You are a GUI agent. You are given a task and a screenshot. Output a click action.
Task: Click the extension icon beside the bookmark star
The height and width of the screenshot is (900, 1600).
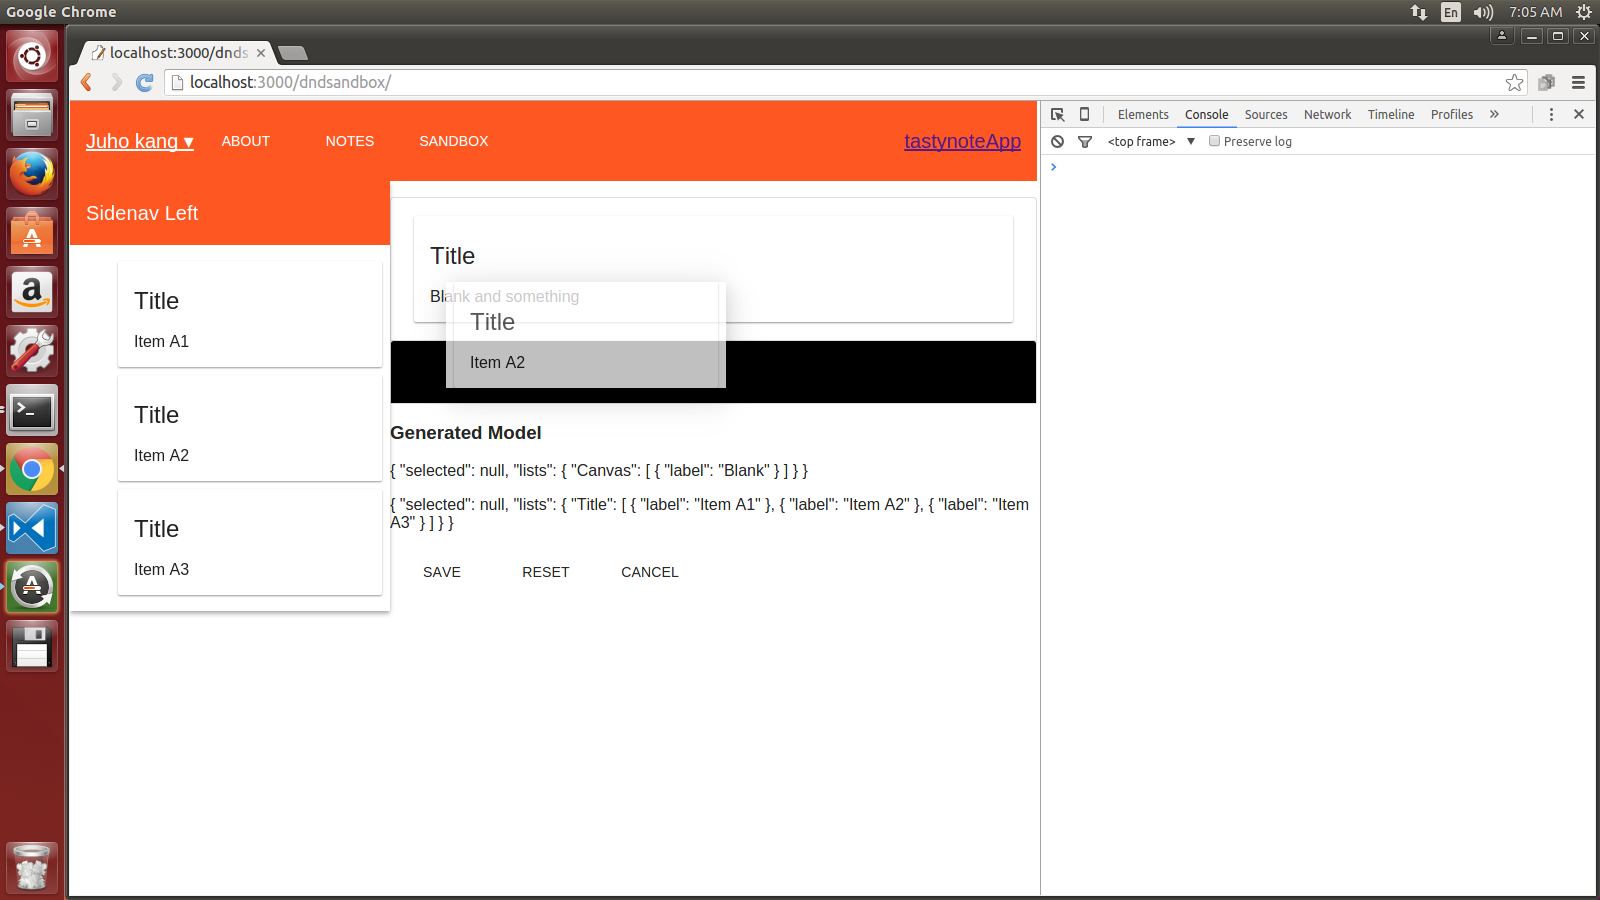click(1547, 82)
